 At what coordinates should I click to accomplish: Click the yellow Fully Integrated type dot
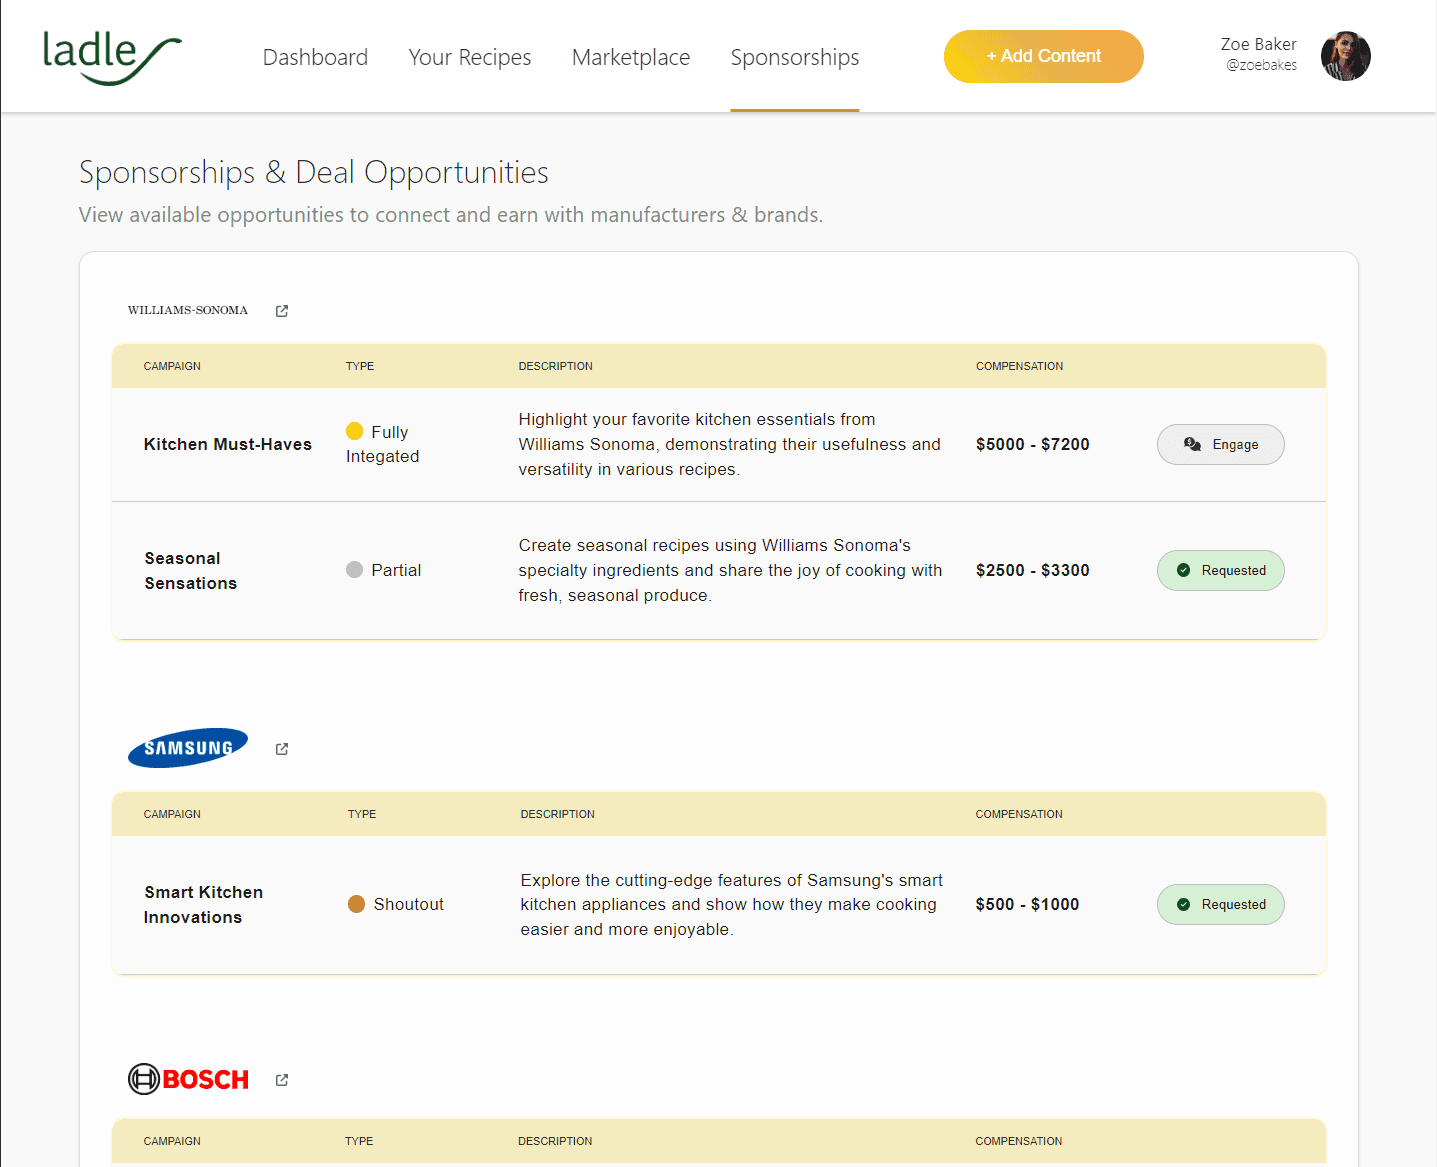(x=354, y=431)
